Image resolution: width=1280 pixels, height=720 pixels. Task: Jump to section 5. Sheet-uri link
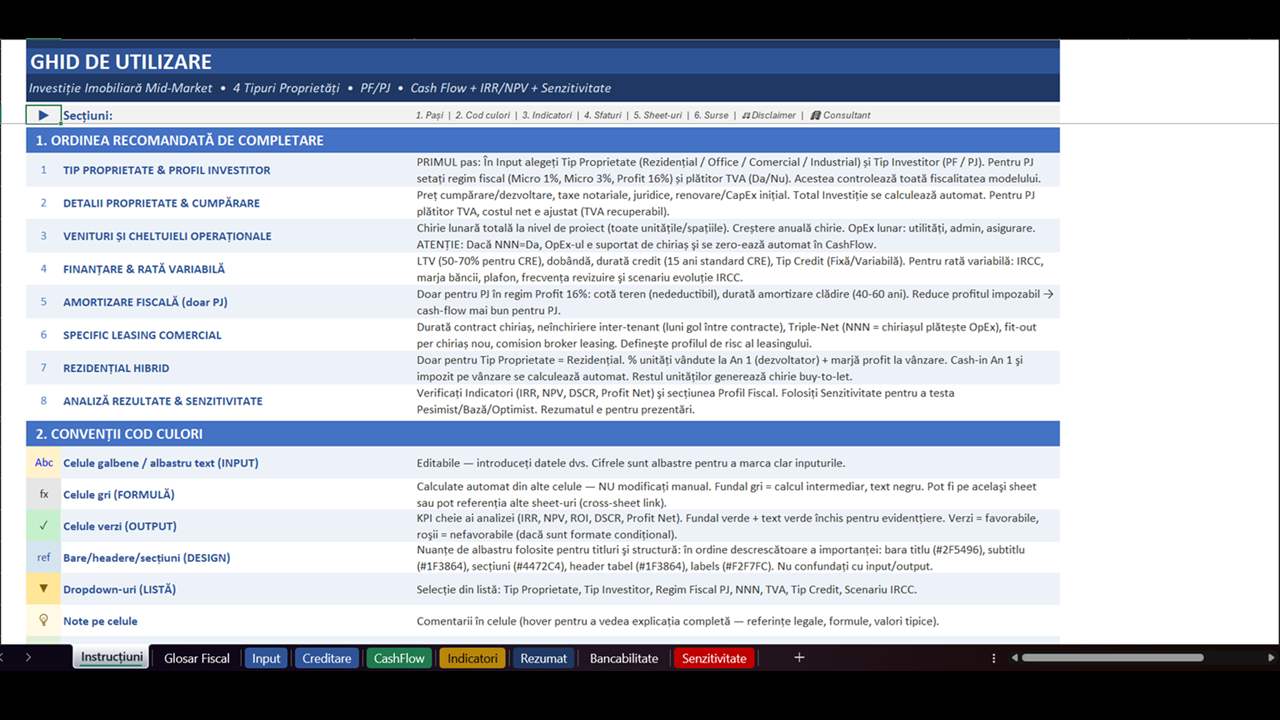click(657, 115)
